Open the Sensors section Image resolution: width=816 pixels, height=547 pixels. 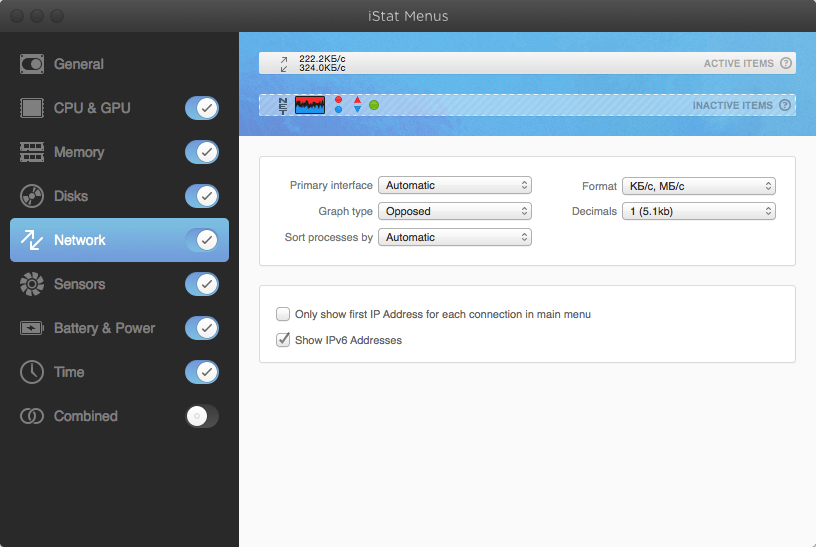coord(80,284)
